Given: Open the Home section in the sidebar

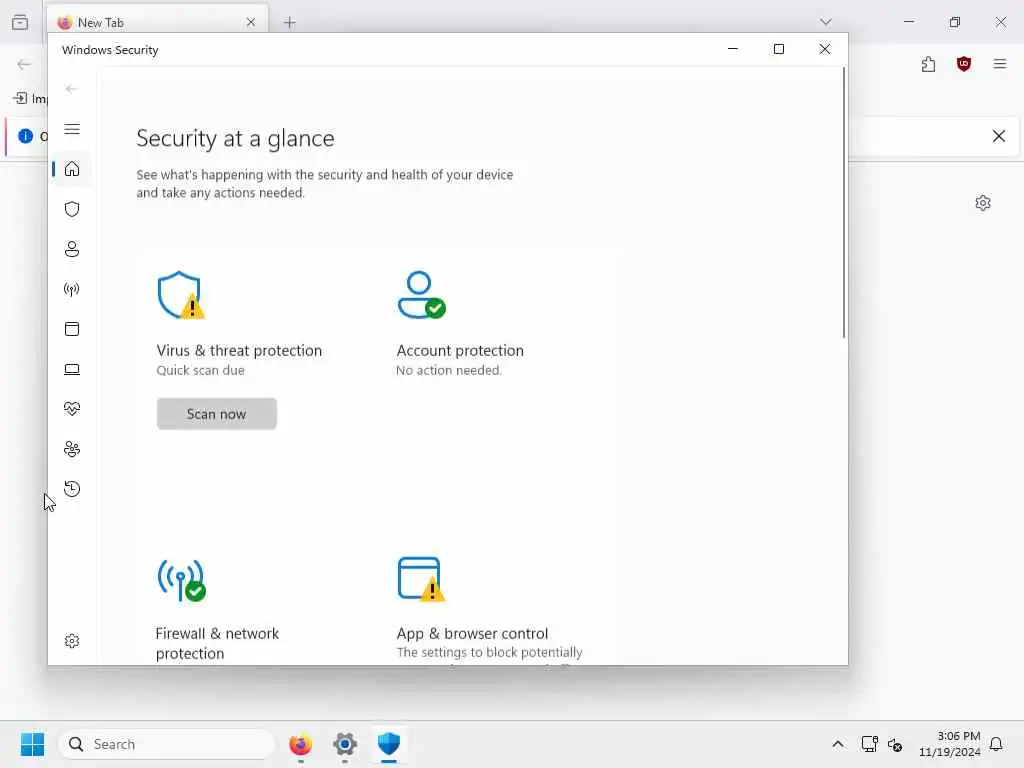Looking at the screenshot, I should pyautogui.click(x=72, y=169).
